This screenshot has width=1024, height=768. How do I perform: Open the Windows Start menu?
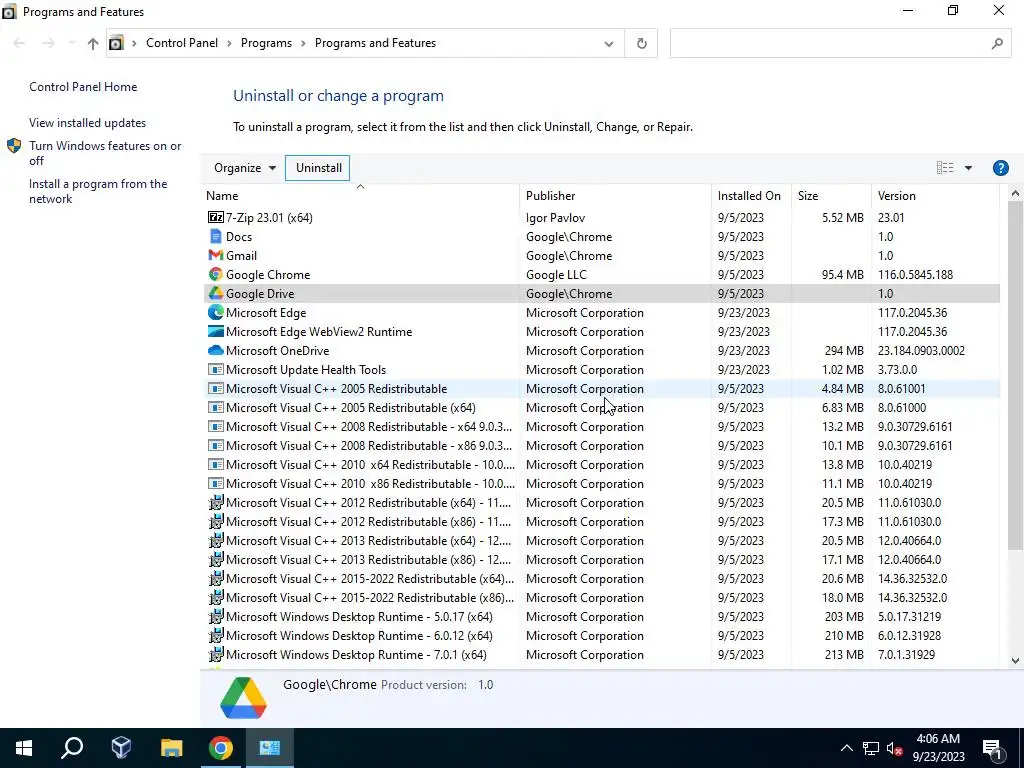coord(24,748)
